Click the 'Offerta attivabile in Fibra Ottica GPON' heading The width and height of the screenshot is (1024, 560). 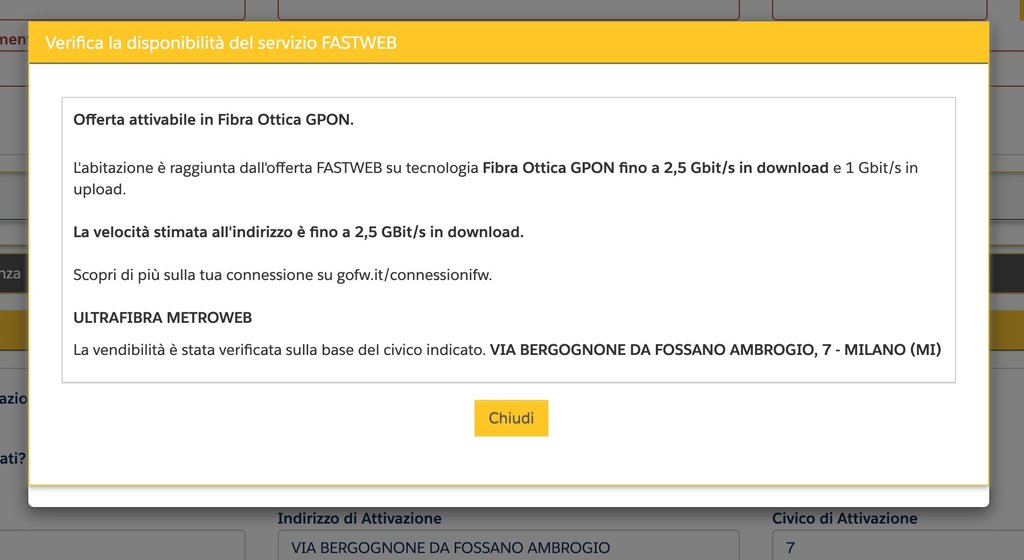[x=214, y=120]
